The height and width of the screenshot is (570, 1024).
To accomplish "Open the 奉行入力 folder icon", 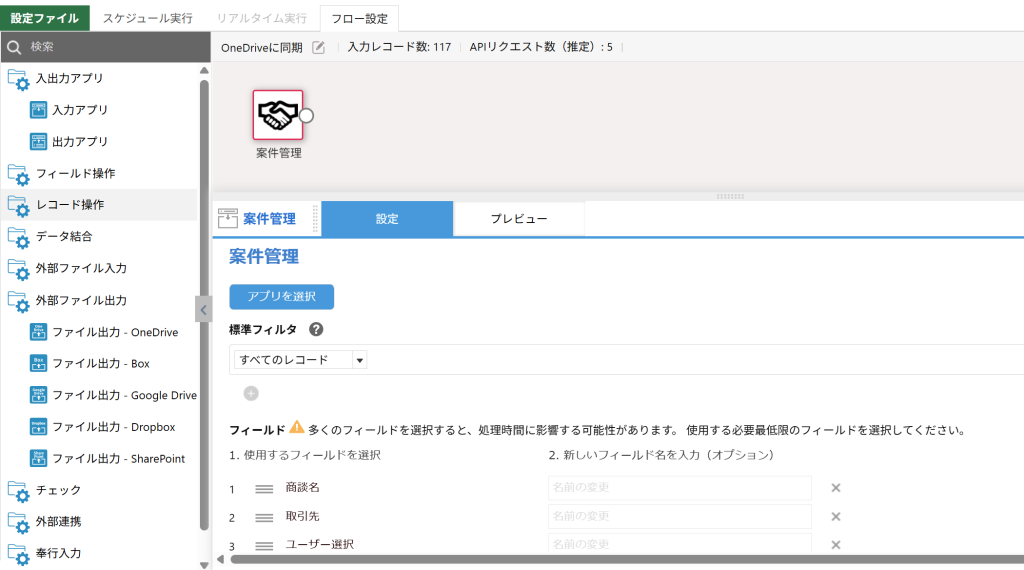I will point(18,554).
